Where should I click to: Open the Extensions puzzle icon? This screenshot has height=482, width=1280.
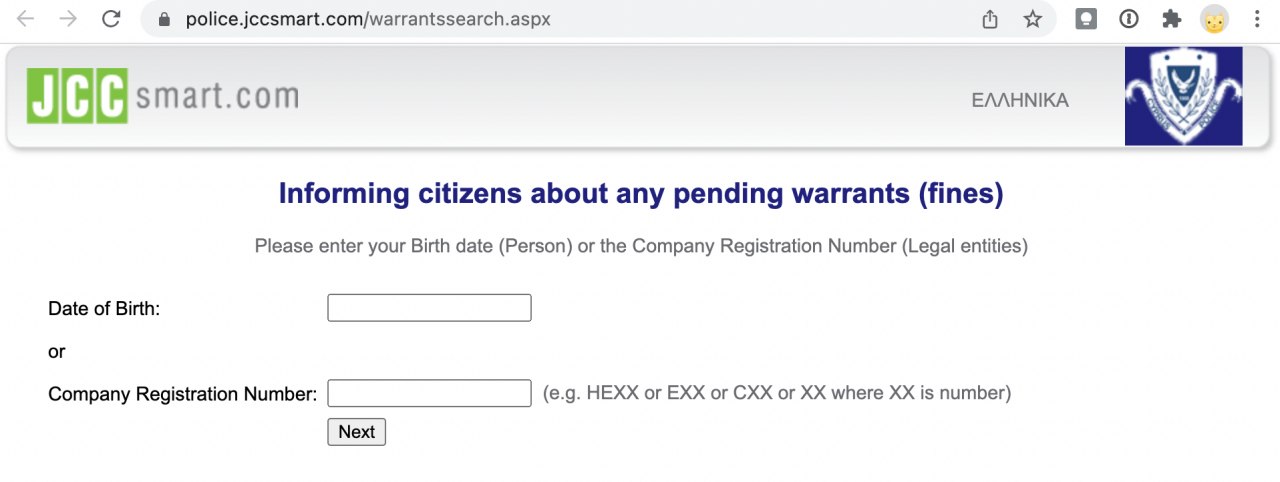coord(1171,19)
